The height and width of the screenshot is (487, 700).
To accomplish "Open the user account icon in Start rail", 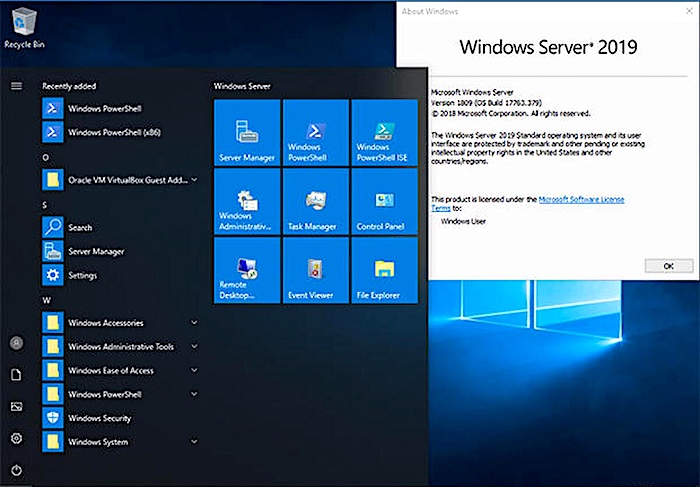I will pos(17,343).
